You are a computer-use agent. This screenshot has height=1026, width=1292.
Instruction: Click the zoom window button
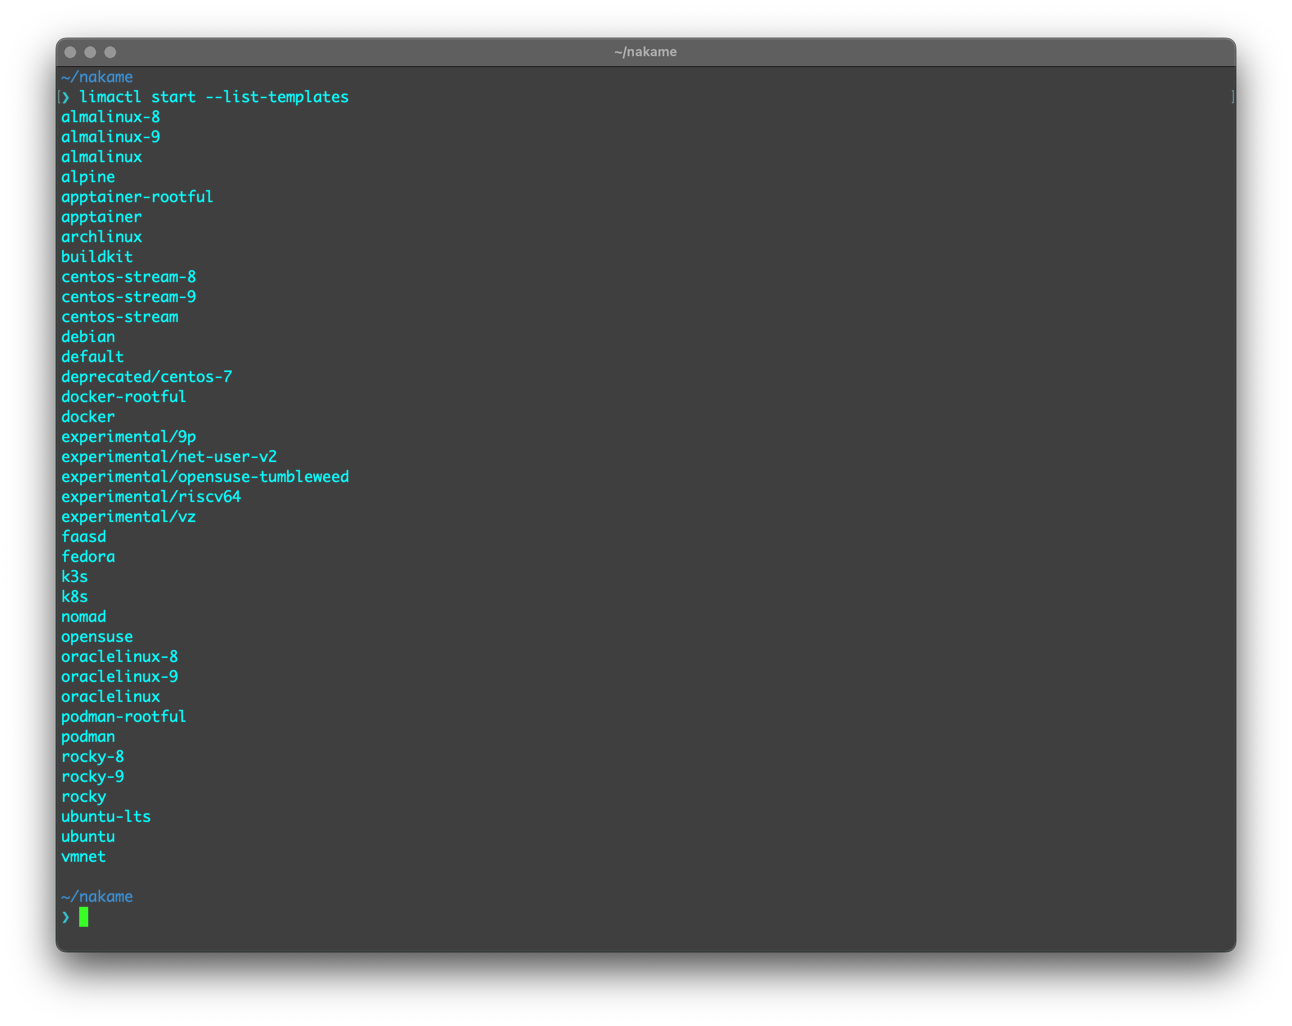pyautogui.click(x=110, y=52)
